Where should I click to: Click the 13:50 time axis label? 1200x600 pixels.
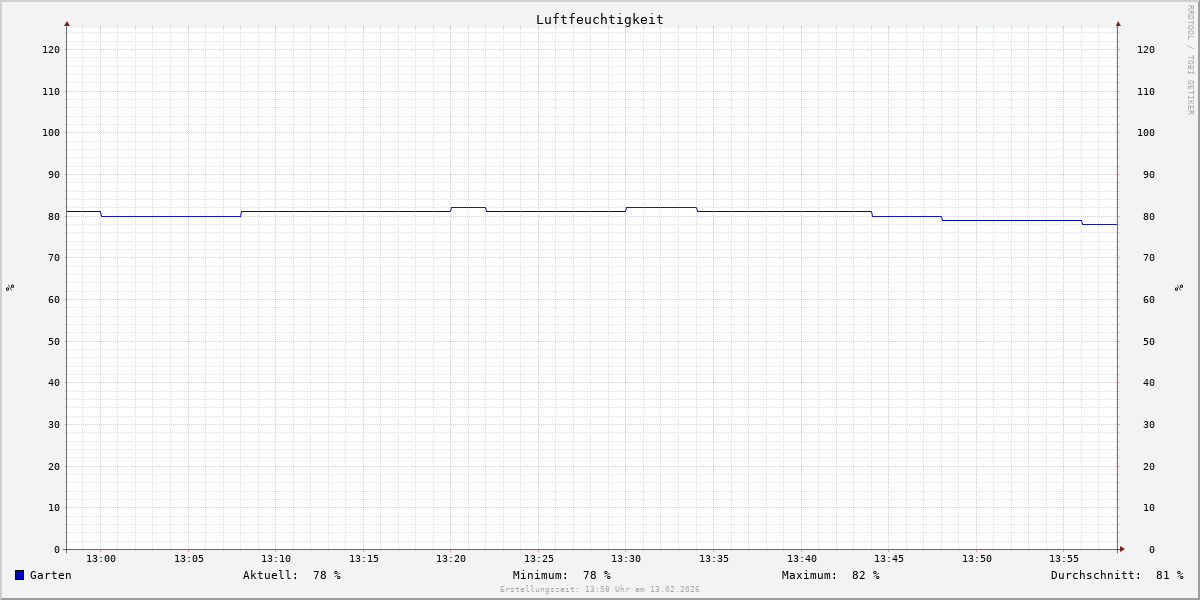pyautogui.click(x=977, y=559)
